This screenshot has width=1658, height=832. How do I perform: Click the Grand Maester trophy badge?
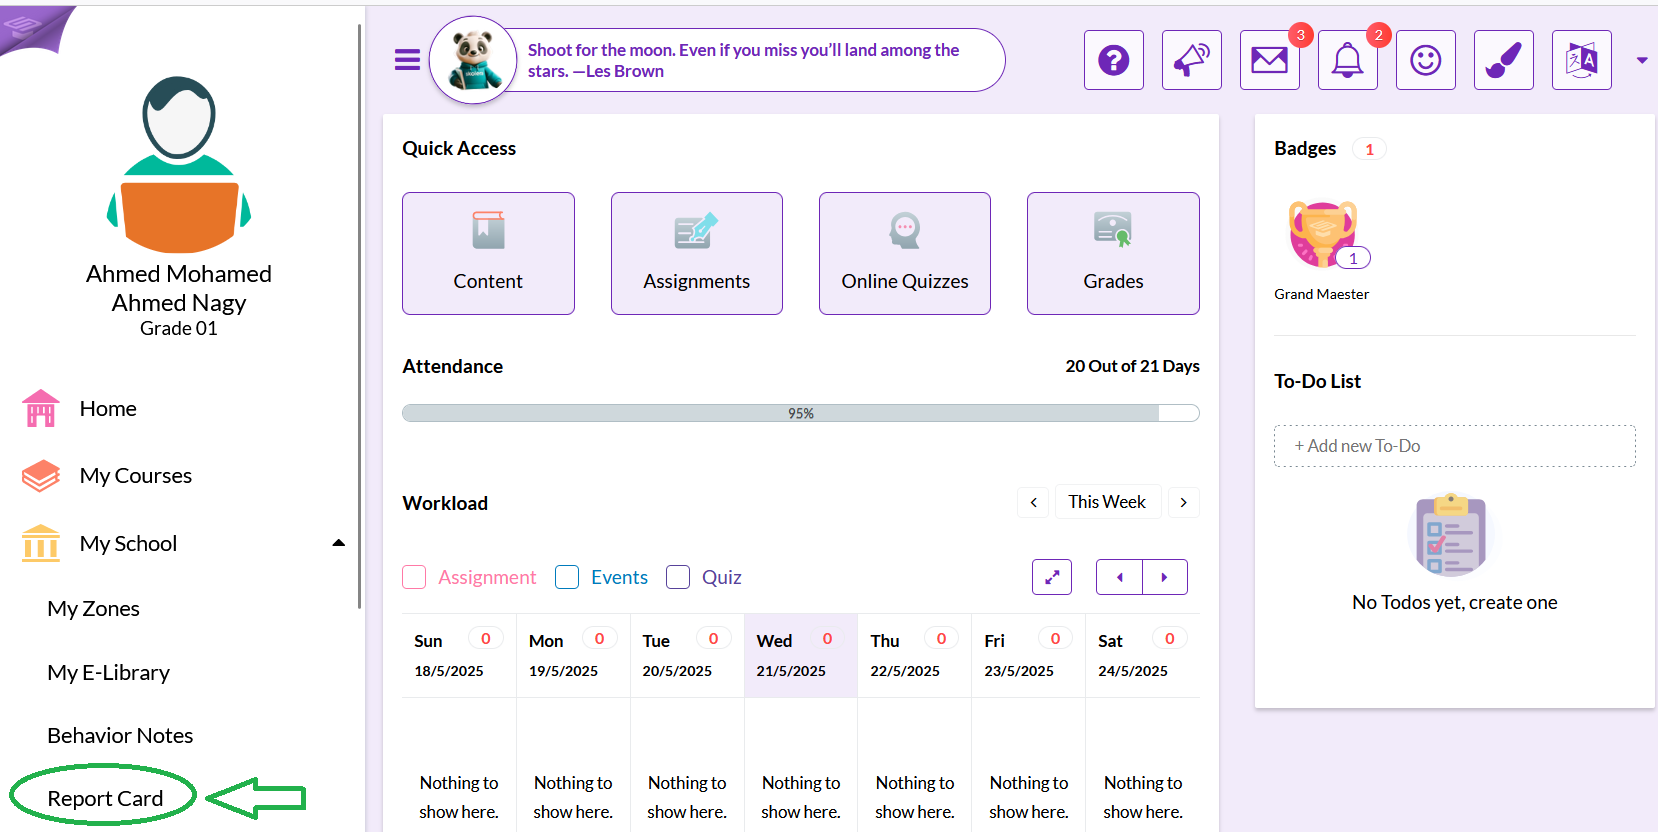point(1322,235)
